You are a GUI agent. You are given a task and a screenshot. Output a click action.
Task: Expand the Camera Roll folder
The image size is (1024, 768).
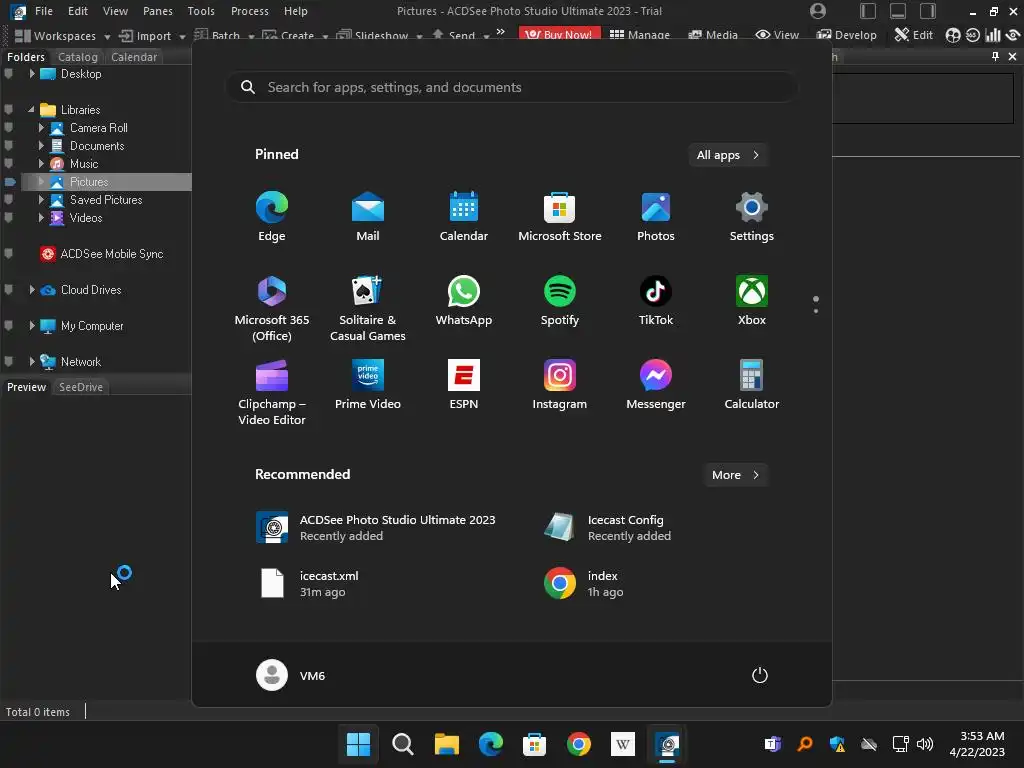[x=40, y=128]
